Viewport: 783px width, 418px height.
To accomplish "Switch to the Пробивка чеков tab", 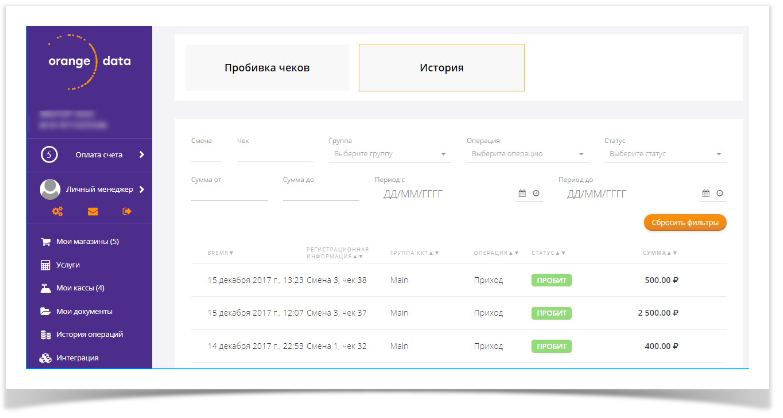I will tap(267, 68).
